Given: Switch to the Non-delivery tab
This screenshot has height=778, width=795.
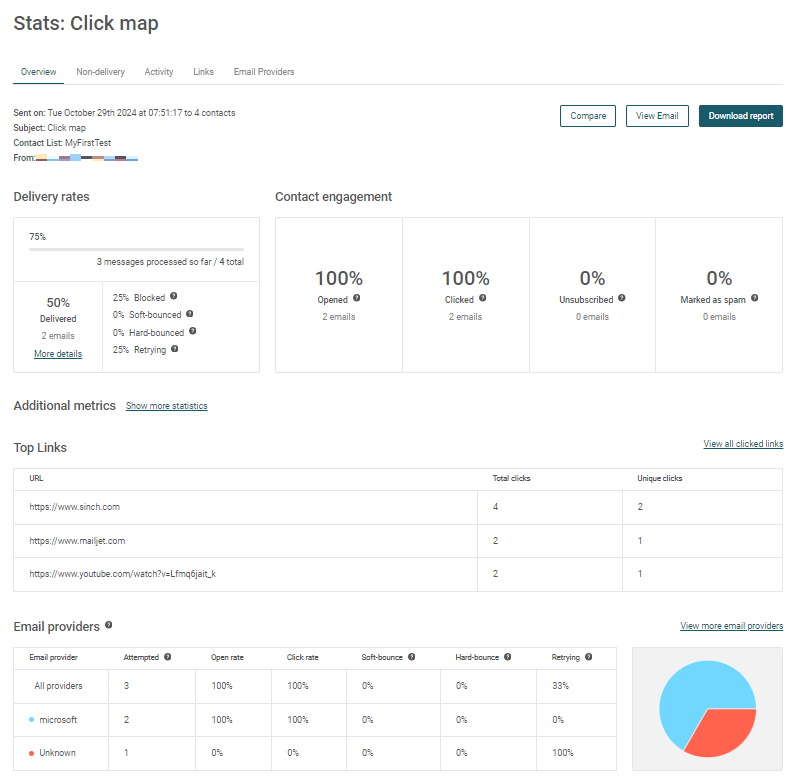Looking at the screenshot, I should 100,72.
